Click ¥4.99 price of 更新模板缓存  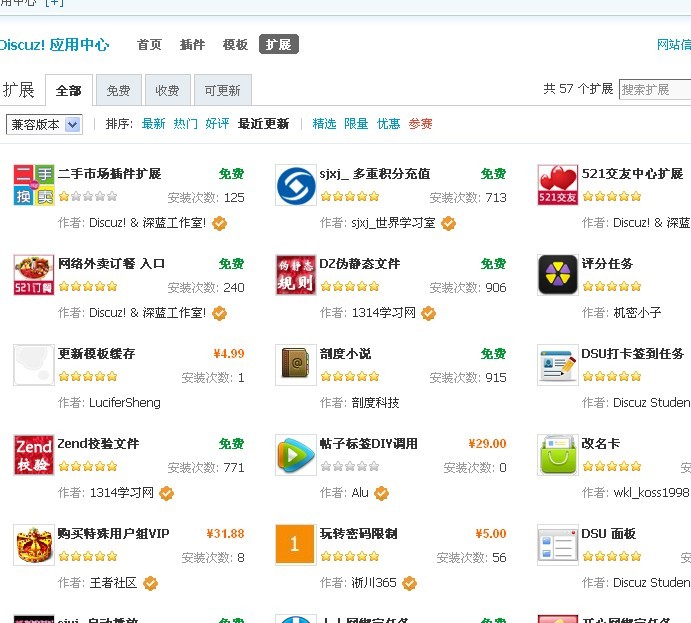(229, 353)
